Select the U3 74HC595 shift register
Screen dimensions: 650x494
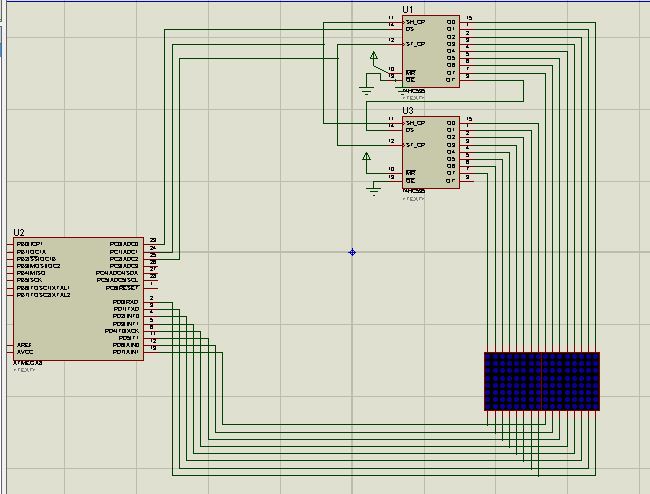tap(431, 153)
